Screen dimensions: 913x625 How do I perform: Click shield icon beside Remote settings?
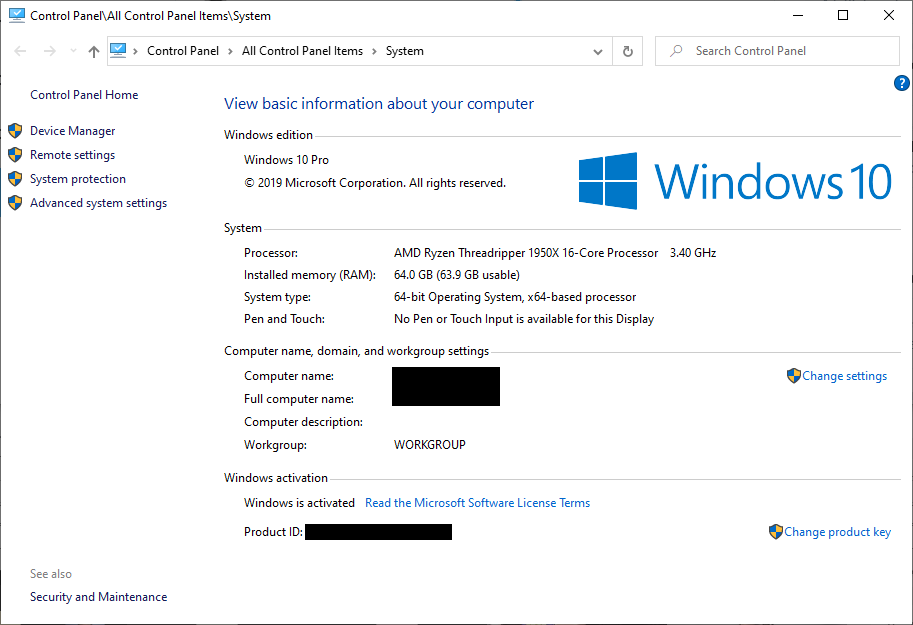coord(15,154)
